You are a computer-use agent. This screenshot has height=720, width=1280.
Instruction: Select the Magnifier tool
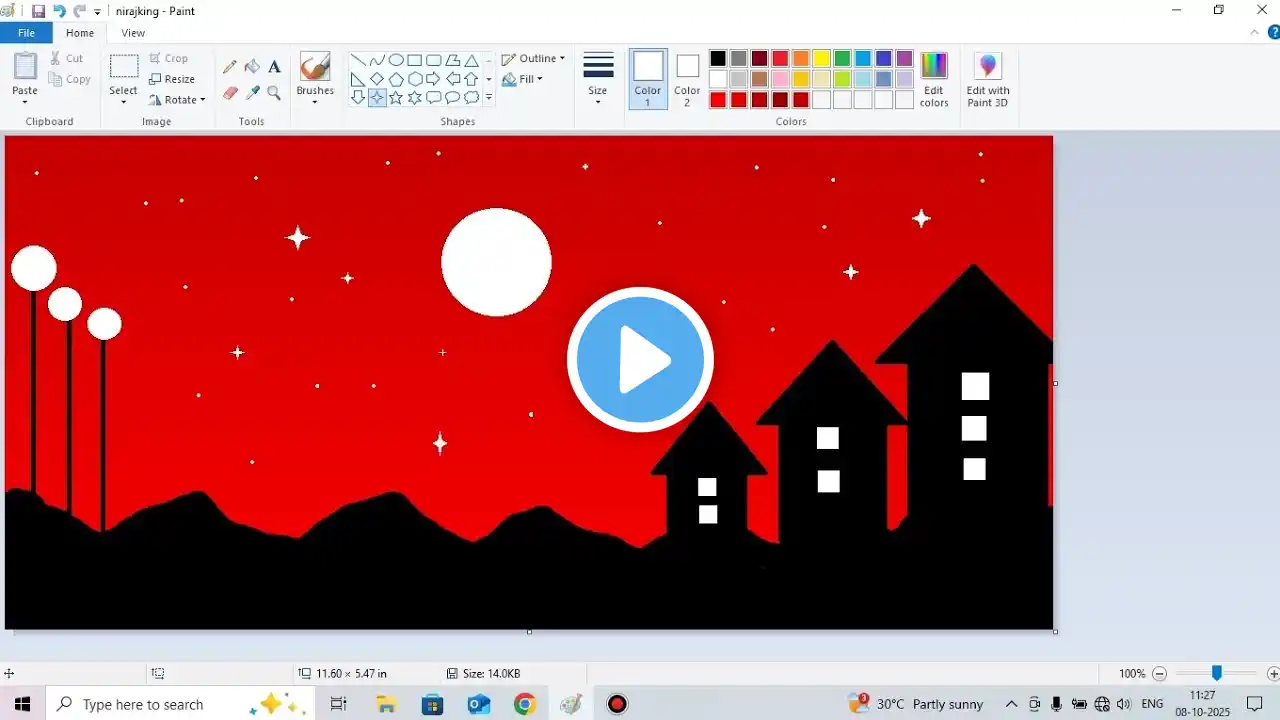click(274, 93)
